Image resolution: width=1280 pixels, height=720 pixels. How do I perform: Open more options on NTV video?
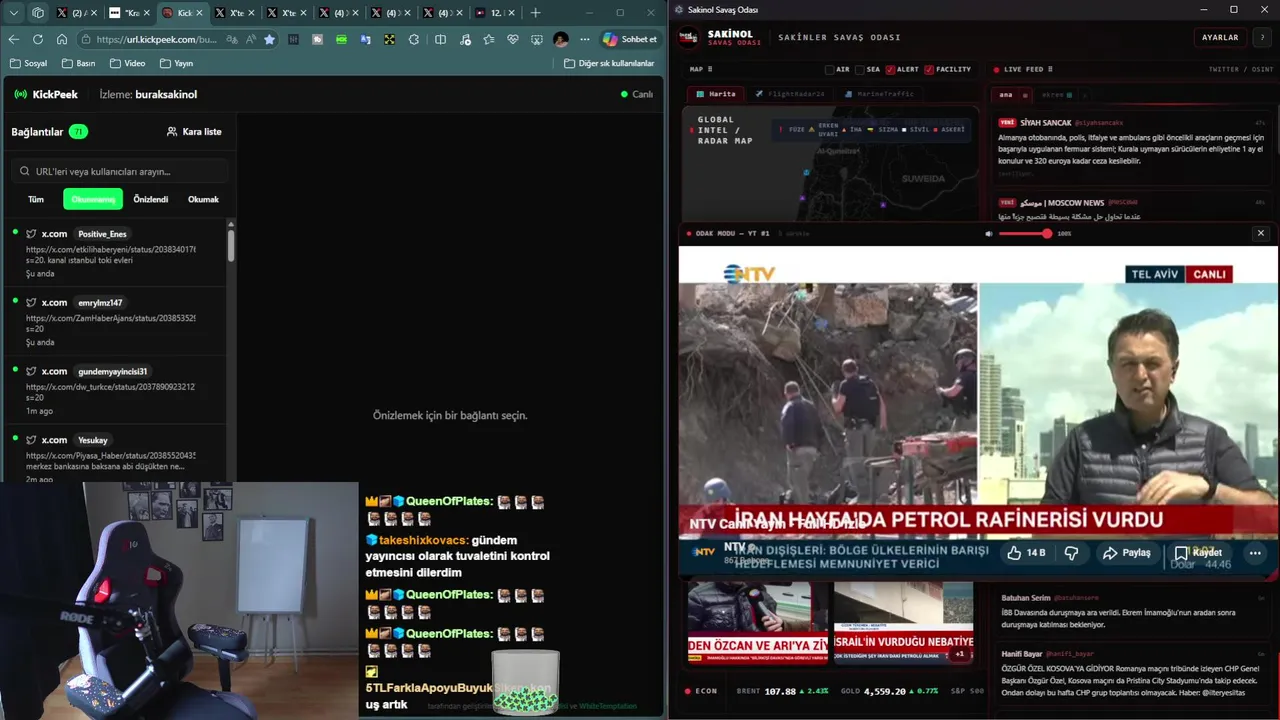coord(1254,552)
